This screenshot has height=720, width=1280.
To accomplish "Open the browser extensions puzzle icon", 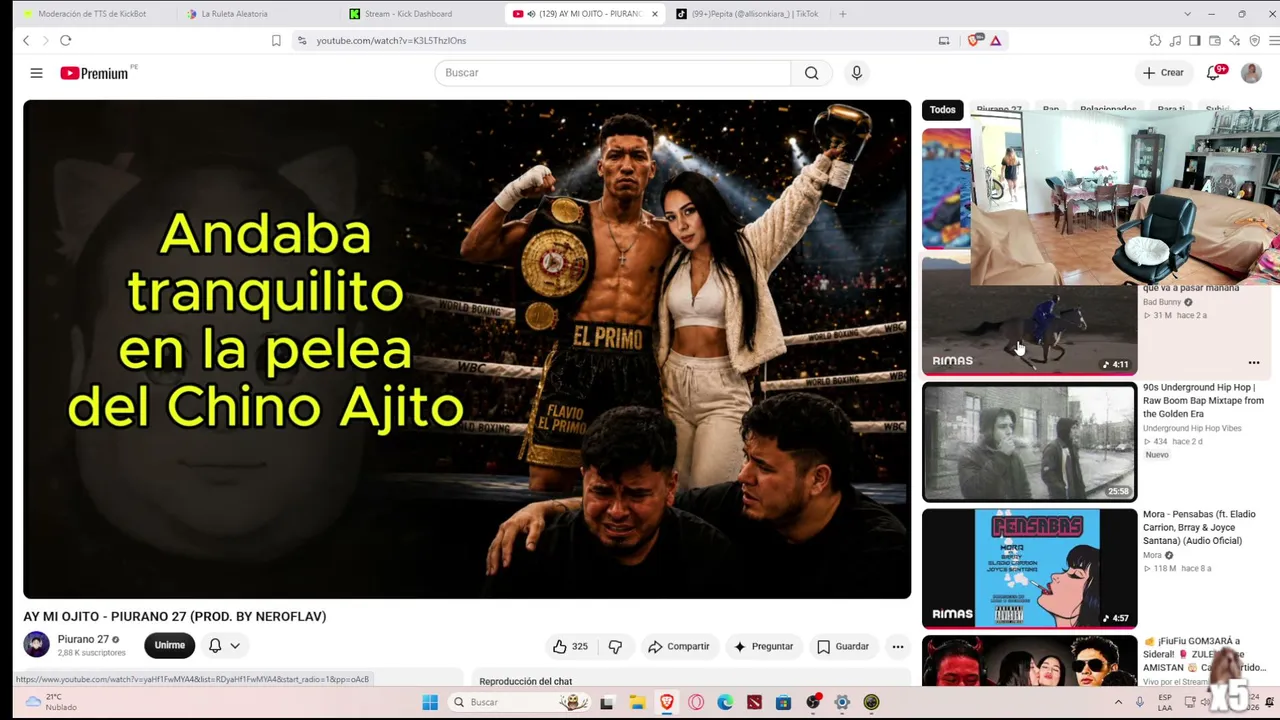I will click(1155, 40).
